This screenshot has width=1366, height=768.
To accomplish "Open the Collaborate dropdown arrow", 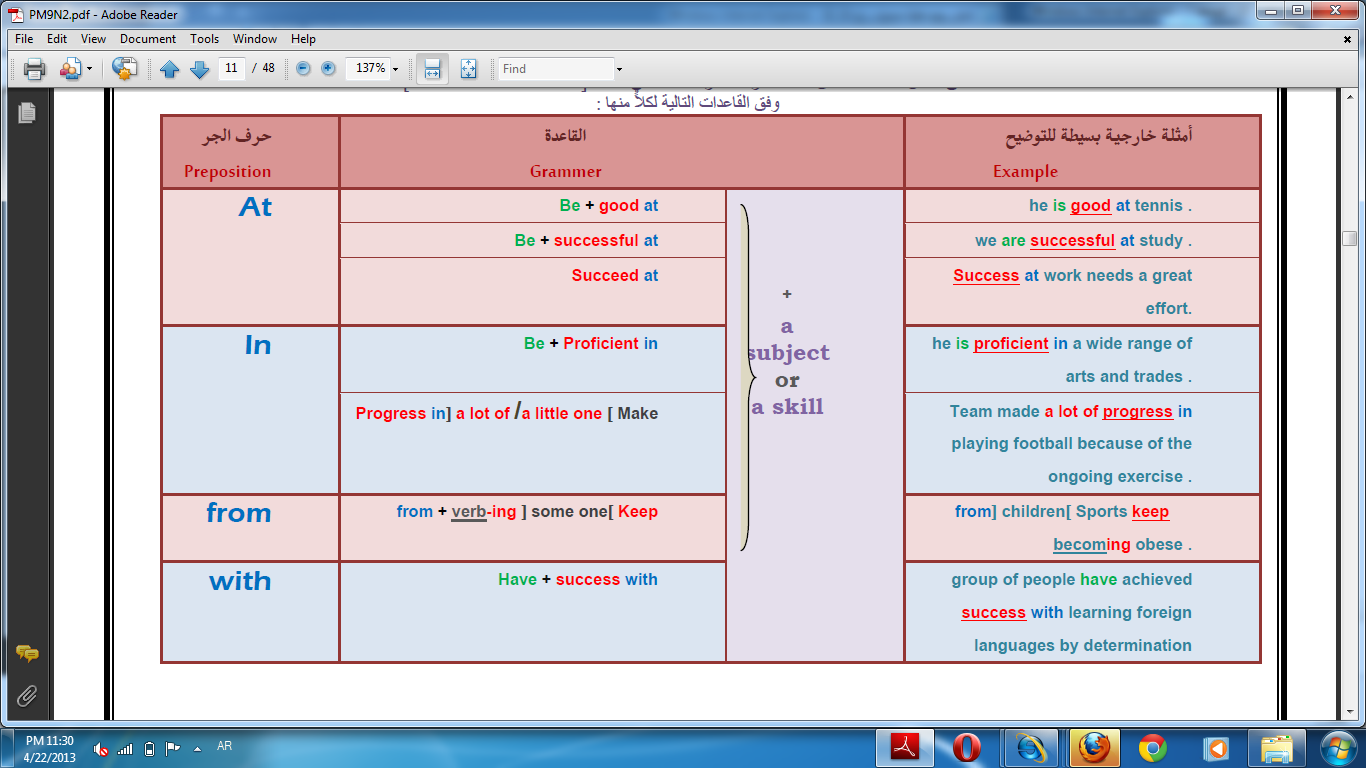I will (89, 69).
